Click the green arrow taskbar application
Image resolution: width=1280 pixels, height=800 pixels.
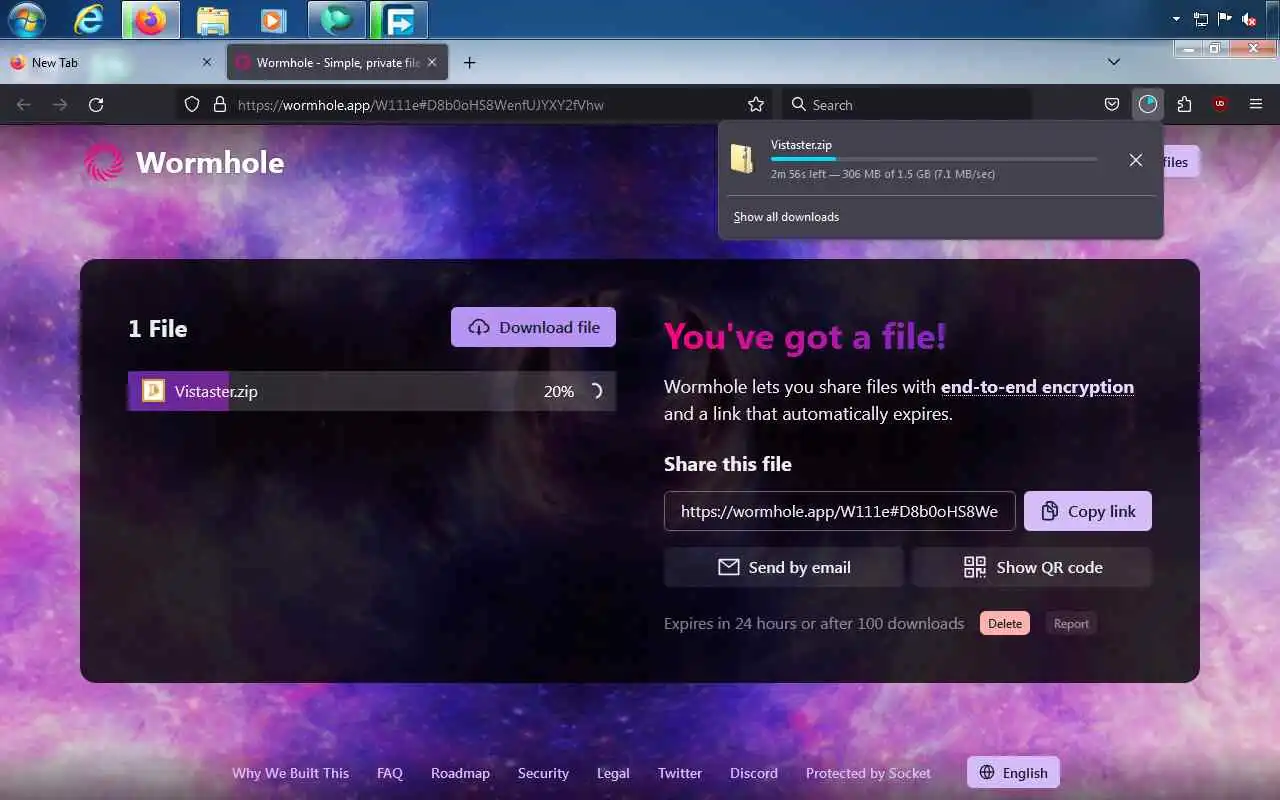click(398, 20)
